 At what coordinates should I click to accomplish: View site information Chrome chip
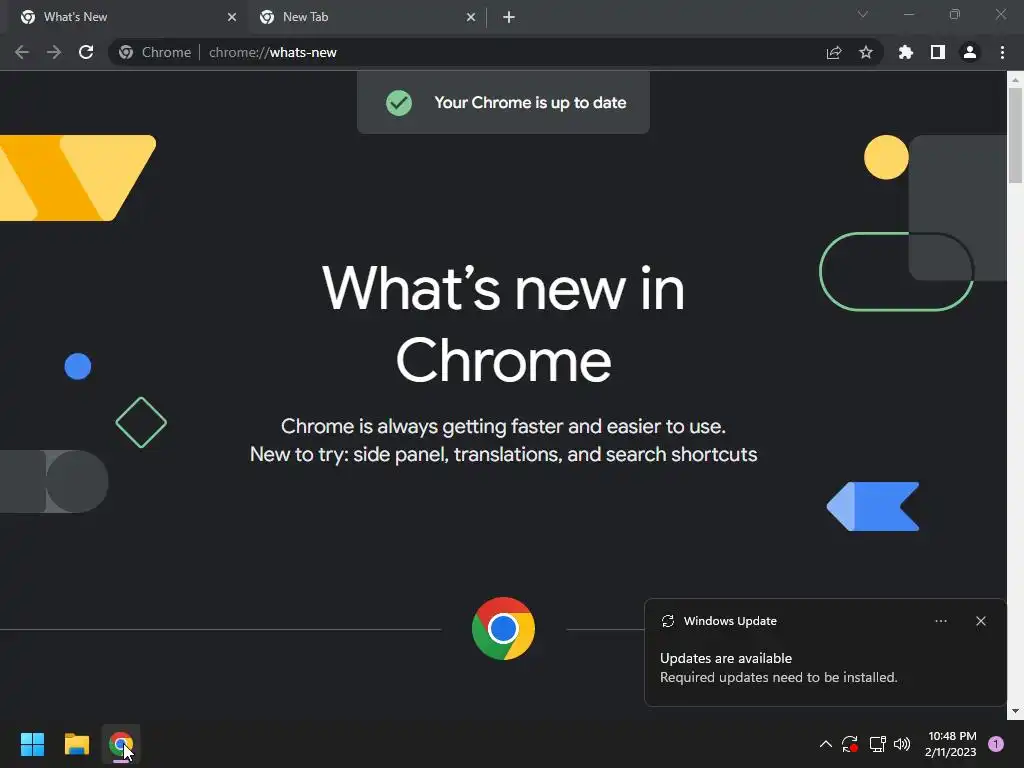point(155,52)
